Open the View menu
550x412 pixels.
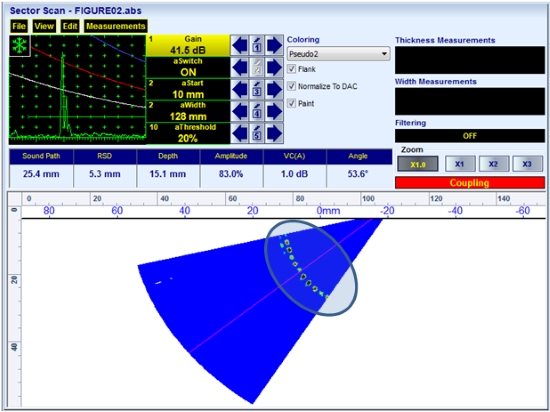pos(44,26)
